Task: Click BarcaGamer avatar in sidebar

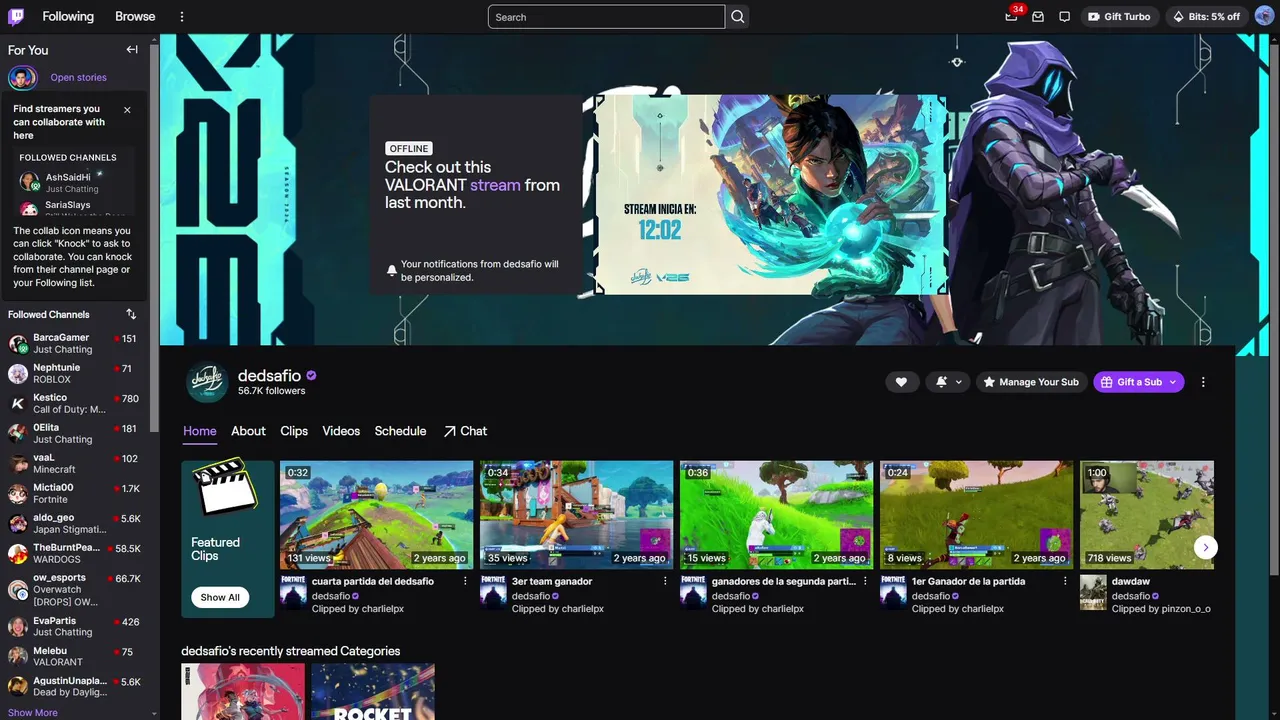Action: pyautogui.click(x=18, y=344)
